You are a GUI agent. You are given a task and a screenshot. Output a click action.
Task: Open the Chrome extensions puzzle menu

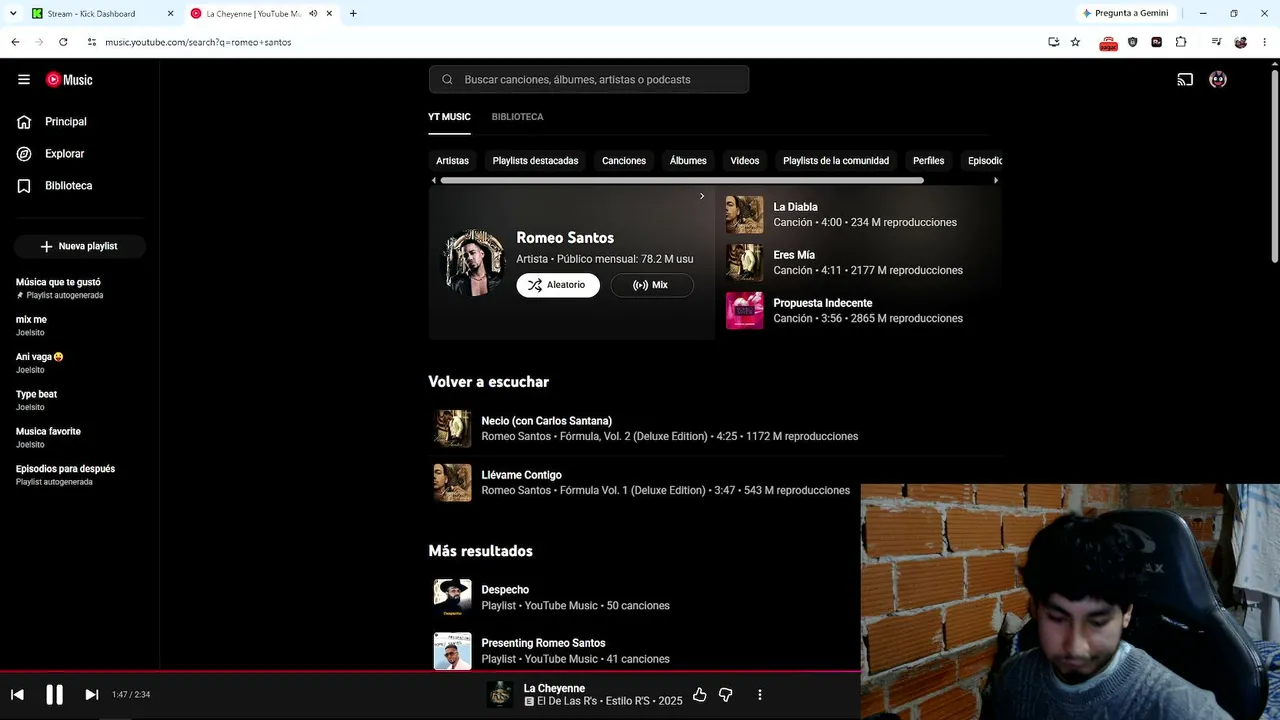click(1181, 42)
